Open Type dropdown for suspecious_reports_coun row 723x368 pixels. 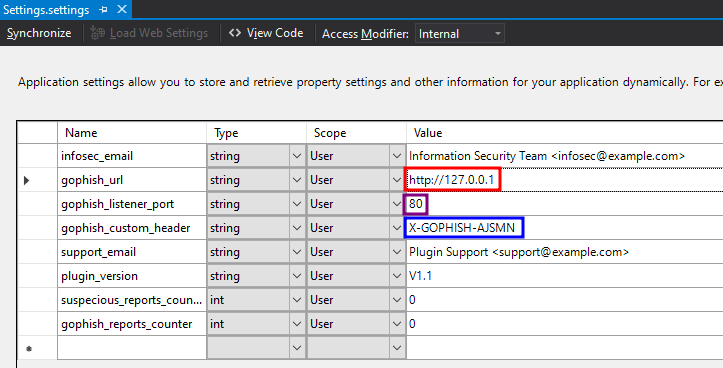(x=297, y=300)
